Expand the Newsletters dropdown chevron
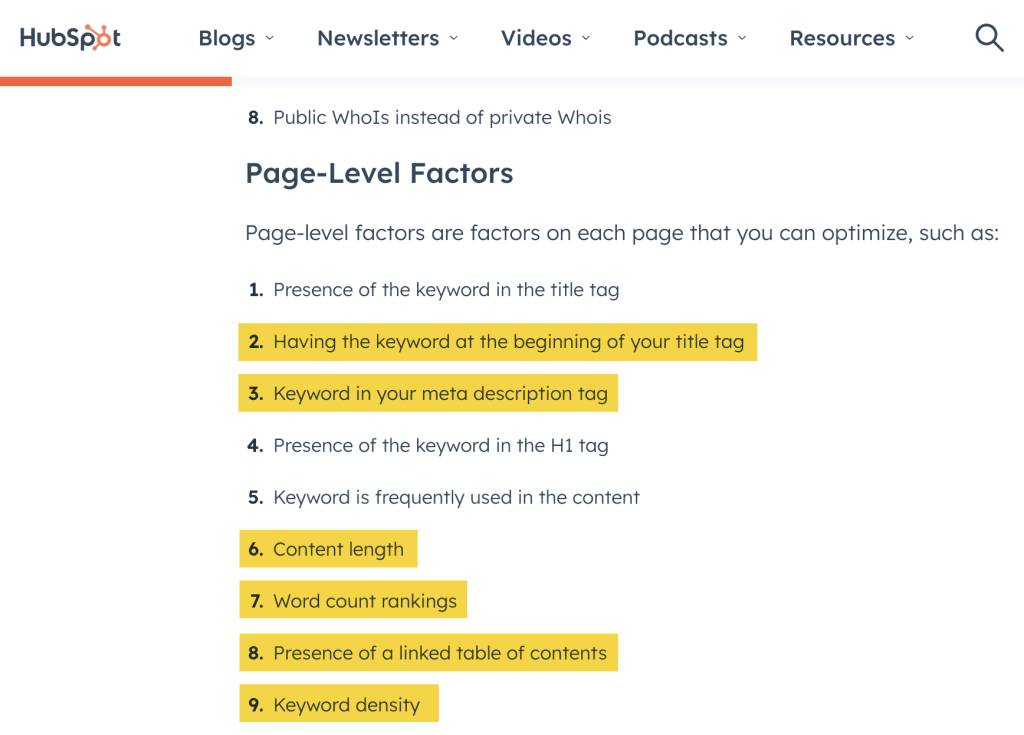 (x=455, y=39)
